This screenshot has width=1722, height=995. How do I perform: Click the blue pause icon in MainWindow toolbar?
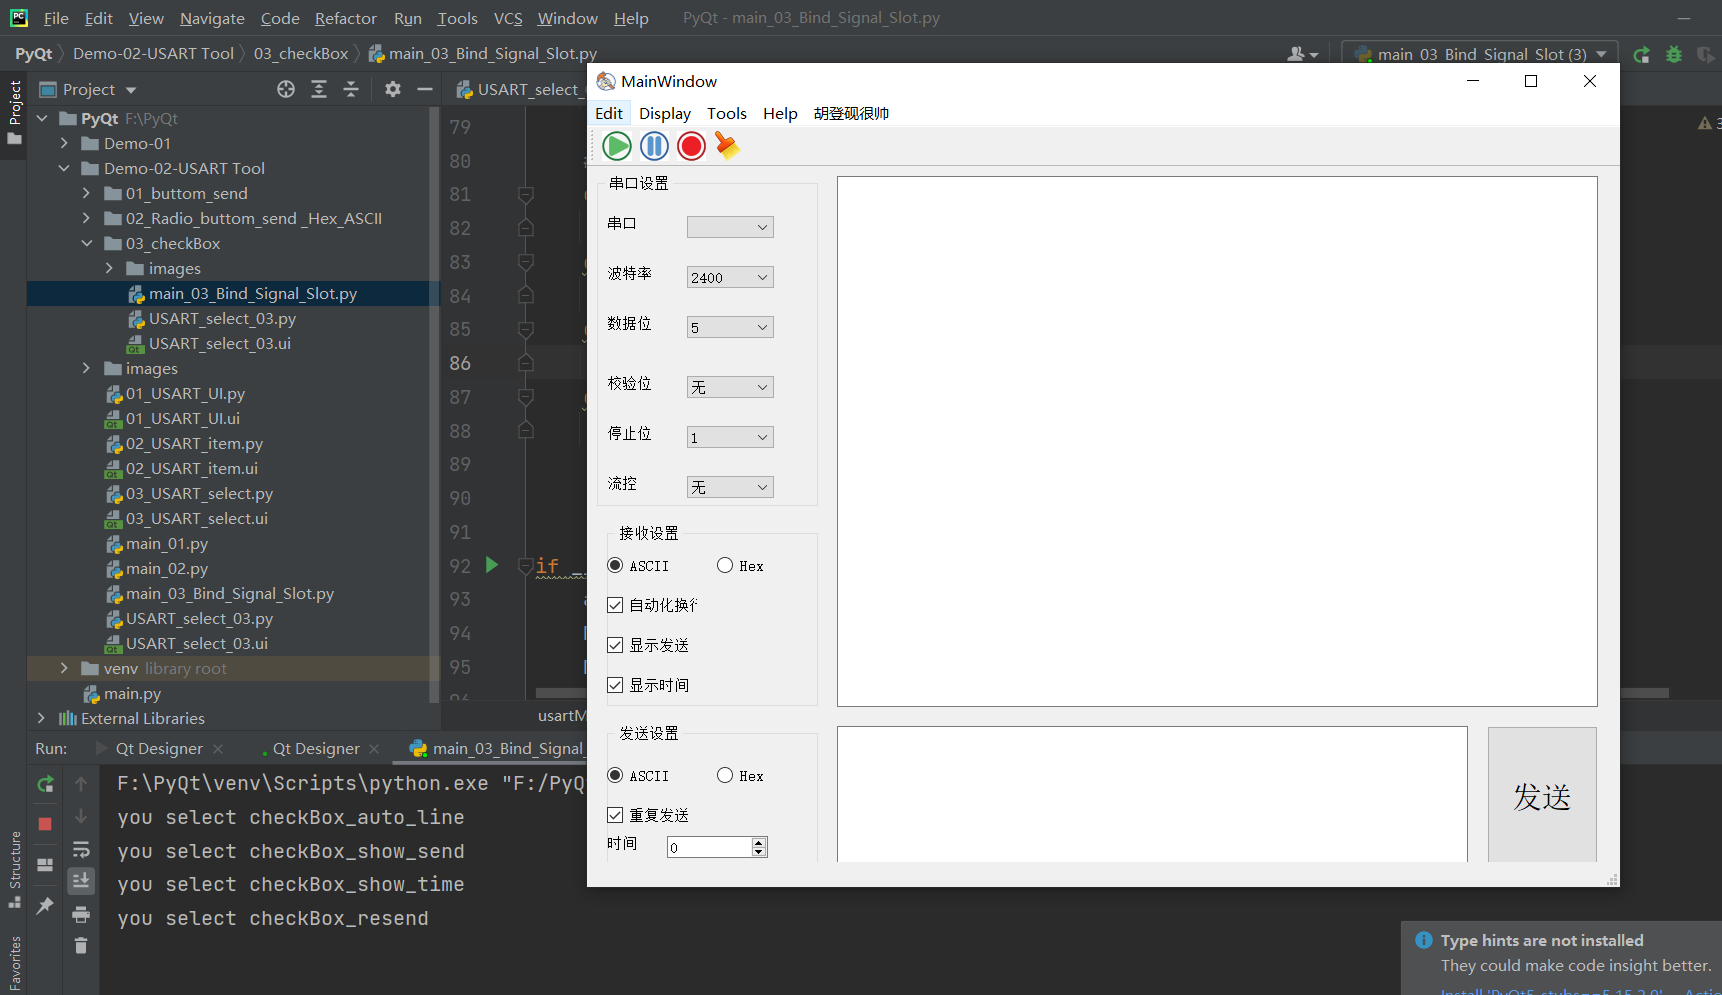tap(654, 146)
